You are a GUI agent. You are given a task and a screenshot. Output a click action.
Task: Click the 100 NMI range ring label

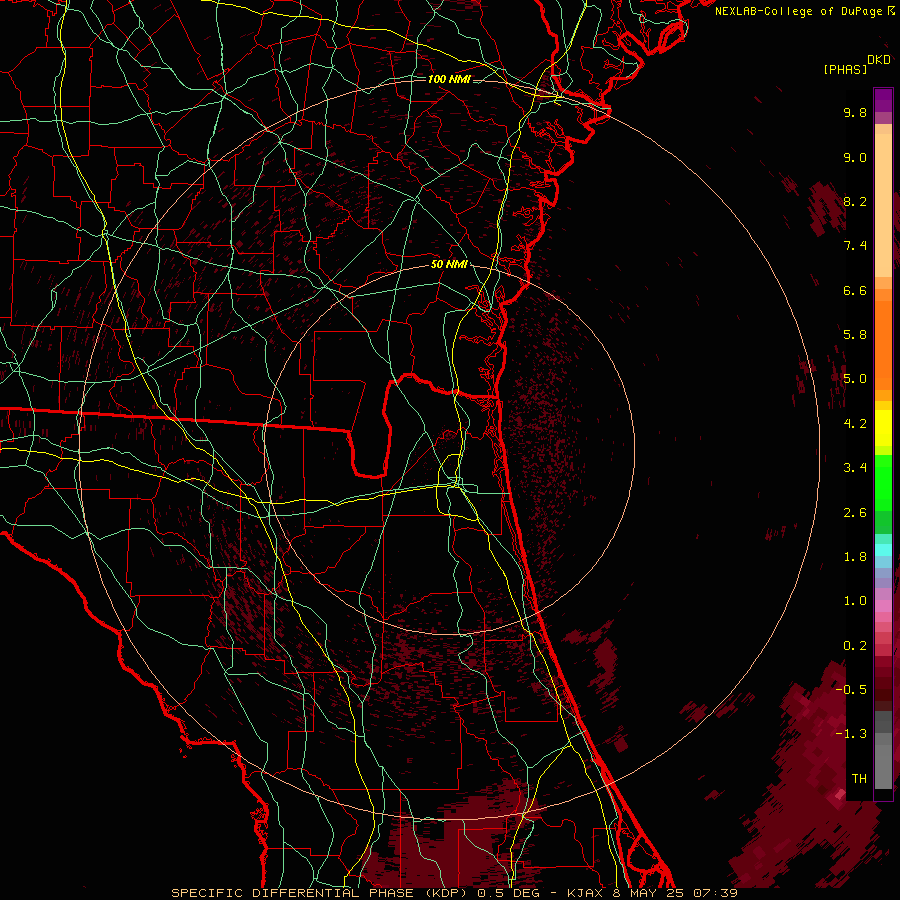[x=449, y=79]
